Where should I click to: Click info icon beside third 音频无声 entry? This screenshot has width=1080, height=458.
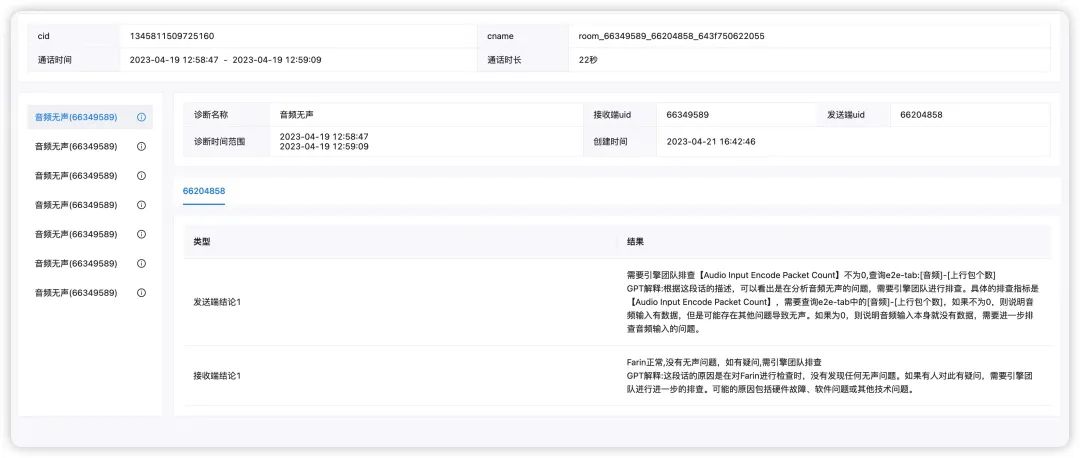point(141,175)
